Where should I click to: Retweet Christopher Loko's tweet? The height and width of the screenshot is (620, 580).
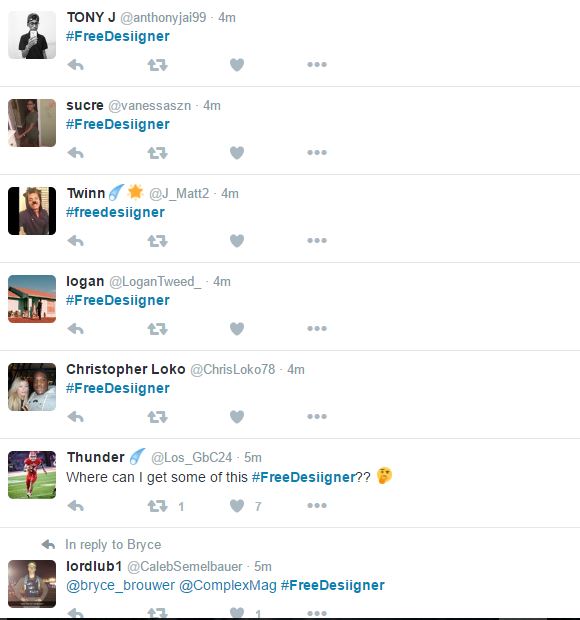[x=157, y=417]
